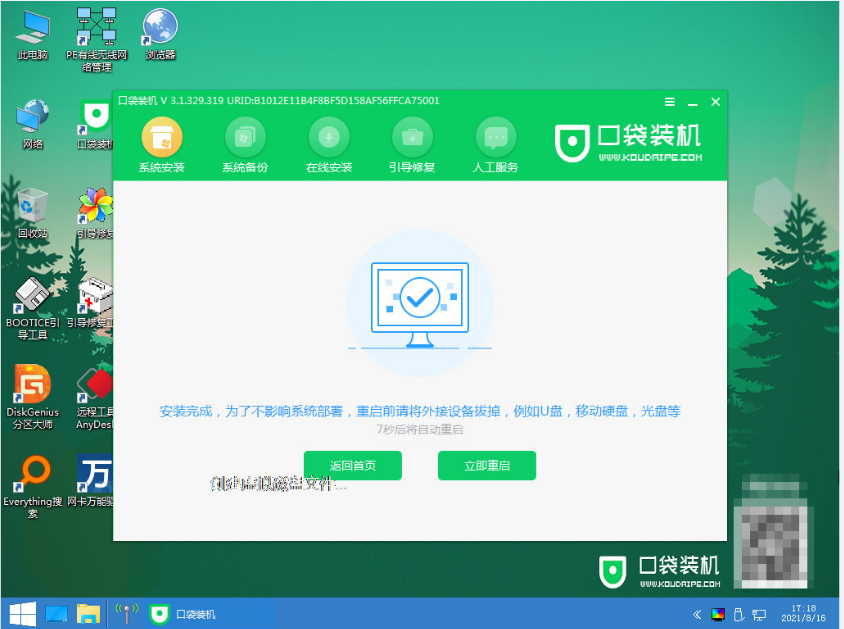Launch the 浏览器 browser from the desktop
This screenshot has height=629, width=844.
(160, 25)
